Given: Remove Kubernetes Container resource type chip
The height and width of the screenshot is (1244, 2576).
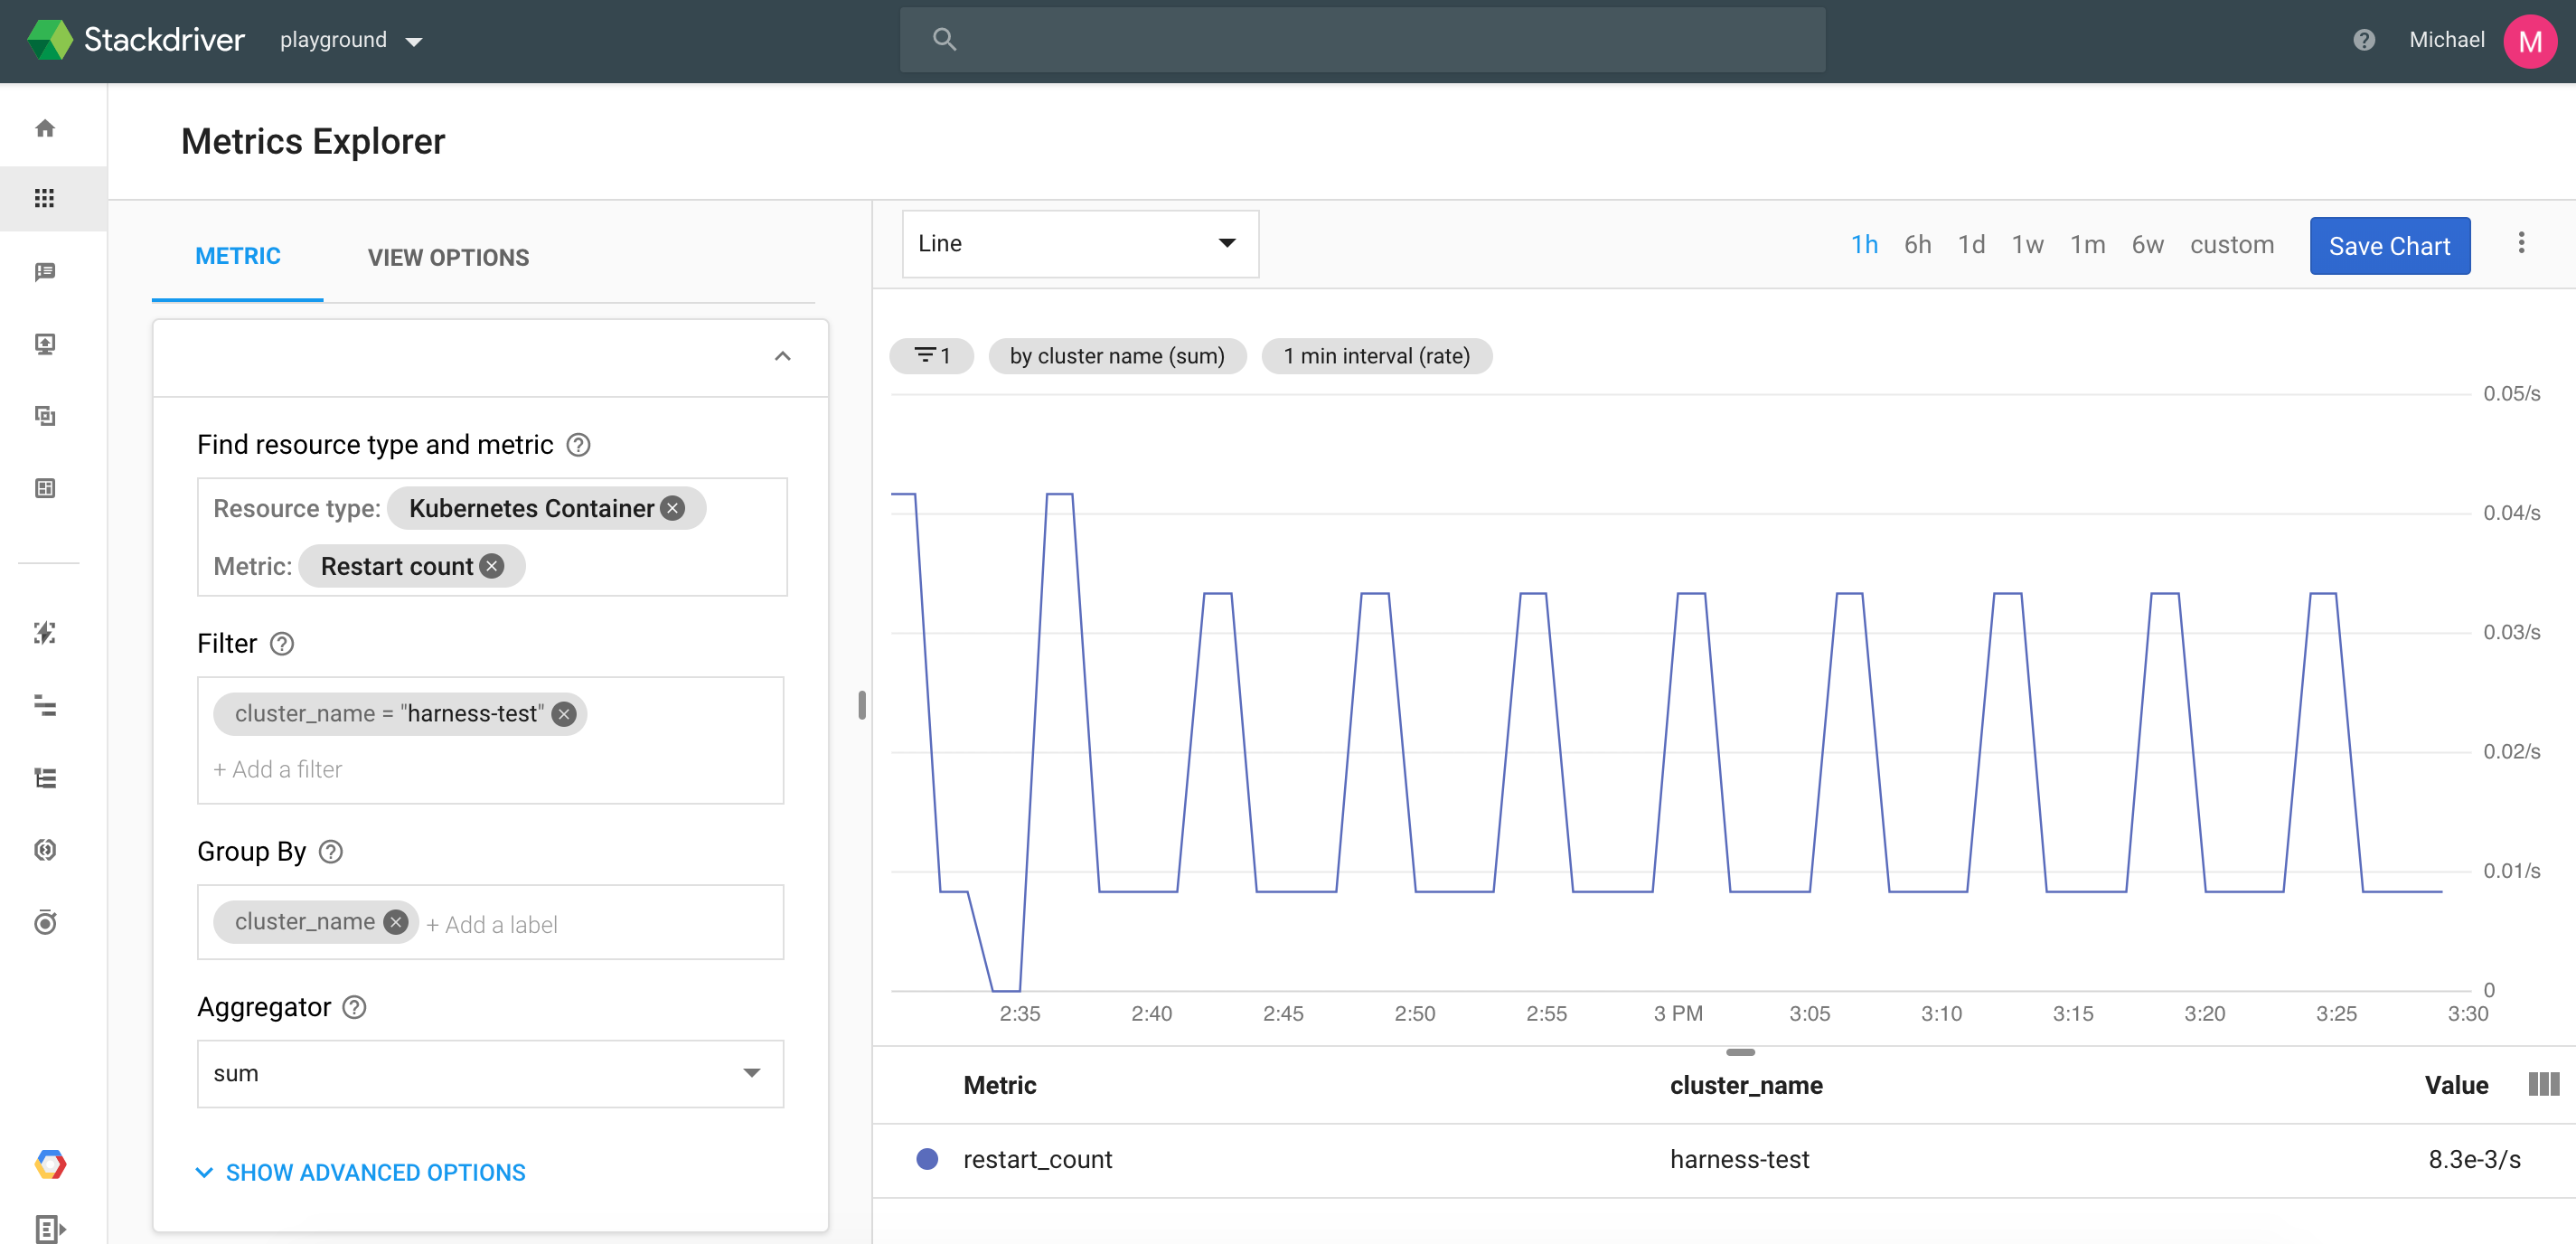Looking at the screenshot, I should [x=673, y=508].
